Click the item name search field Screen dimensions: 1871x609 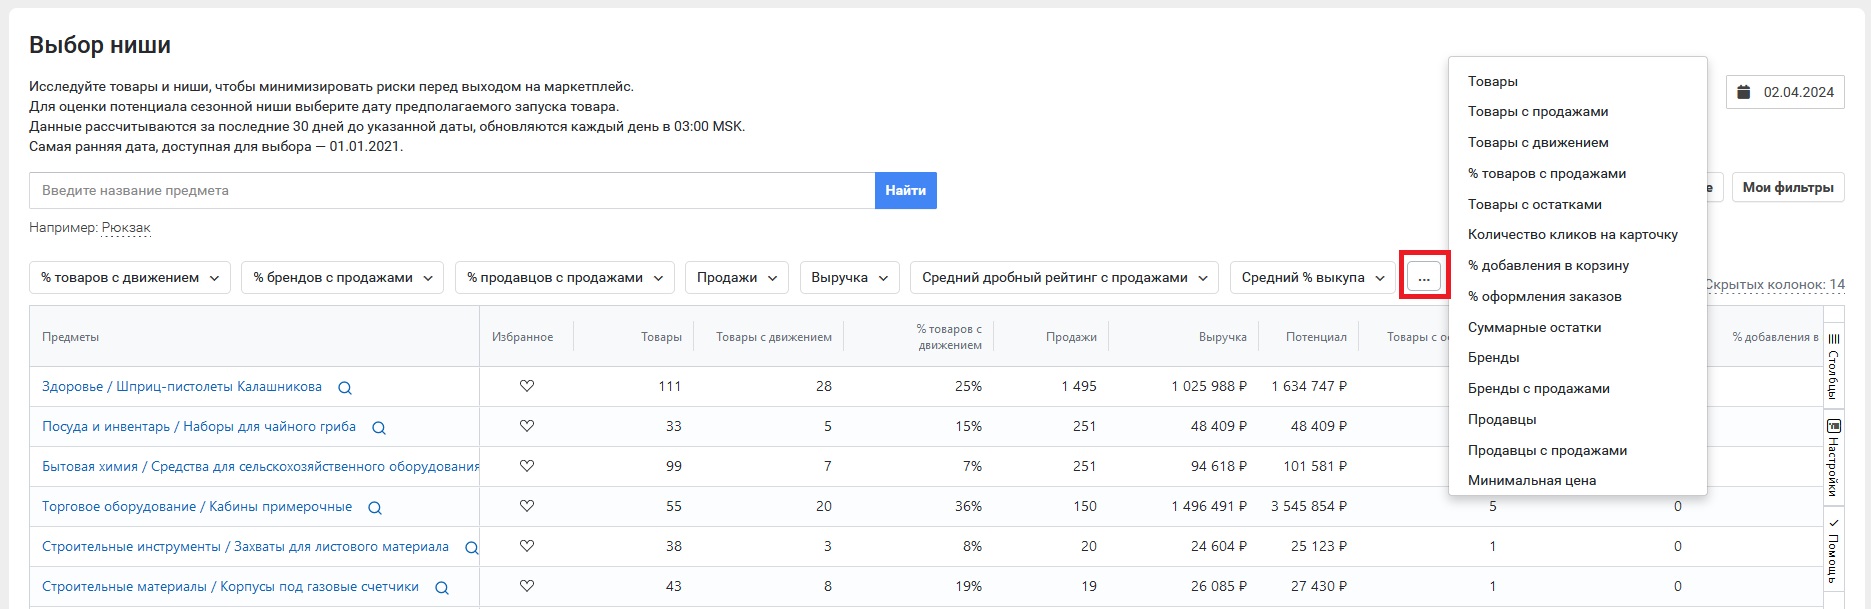click(452, 190)
